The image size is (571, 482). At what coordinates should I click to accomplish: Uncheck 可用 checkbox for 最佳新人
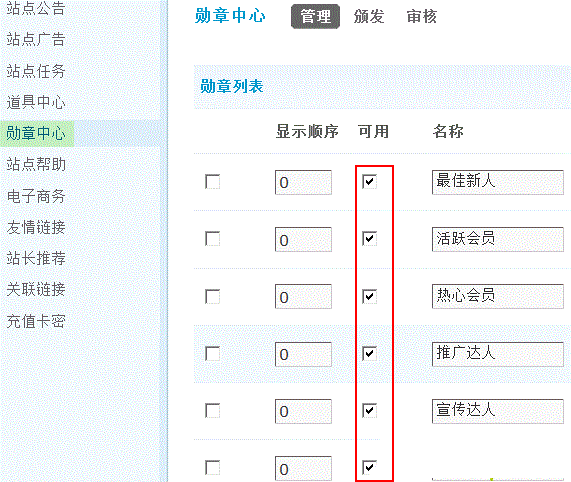369,181
